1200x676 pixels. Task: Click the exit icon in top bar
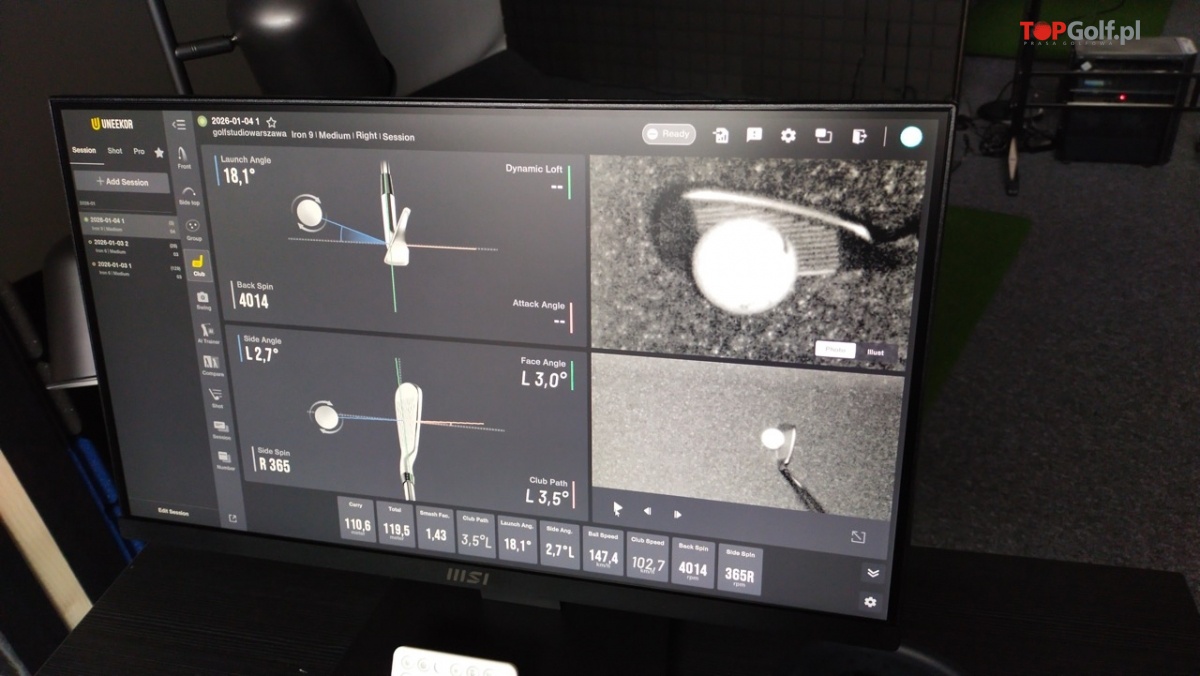[x=859, y=136]
